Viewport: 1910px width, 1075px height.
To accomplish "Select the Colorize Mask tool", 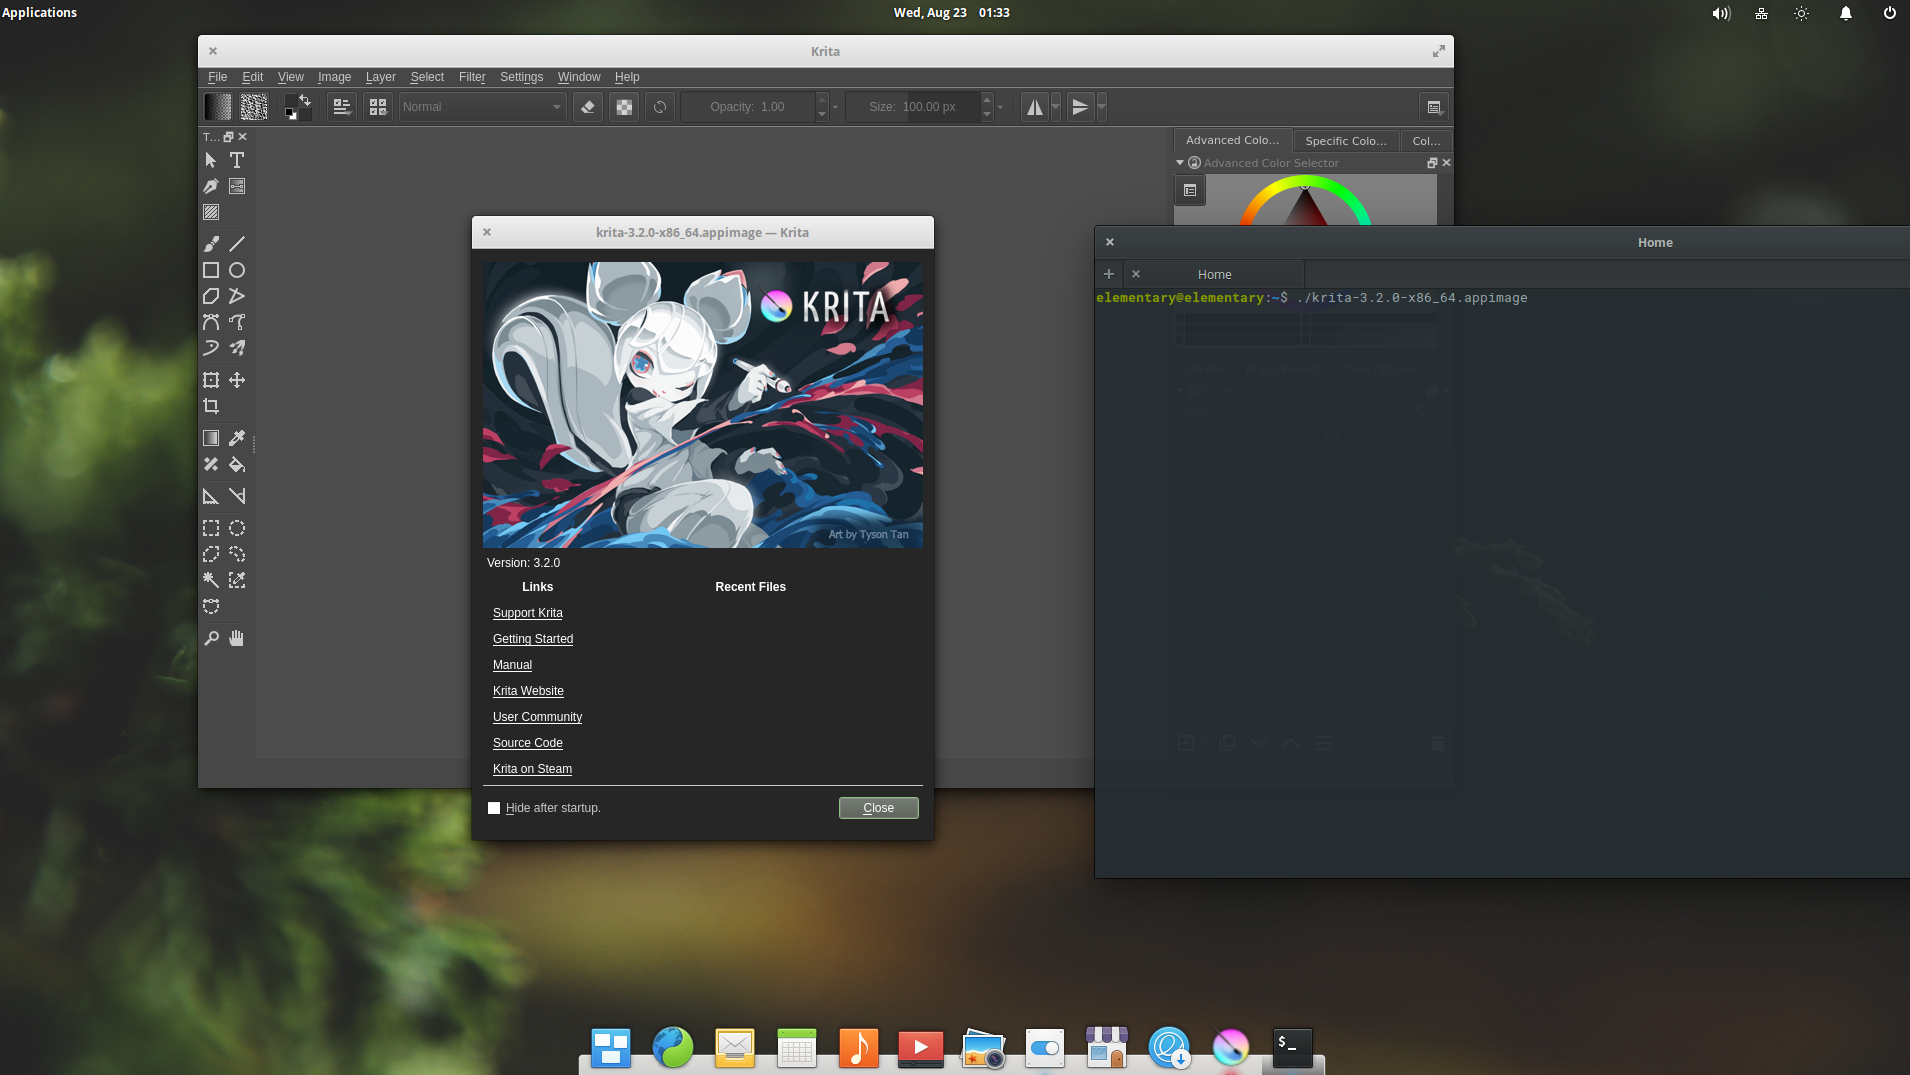I will [x=211, y=464].
